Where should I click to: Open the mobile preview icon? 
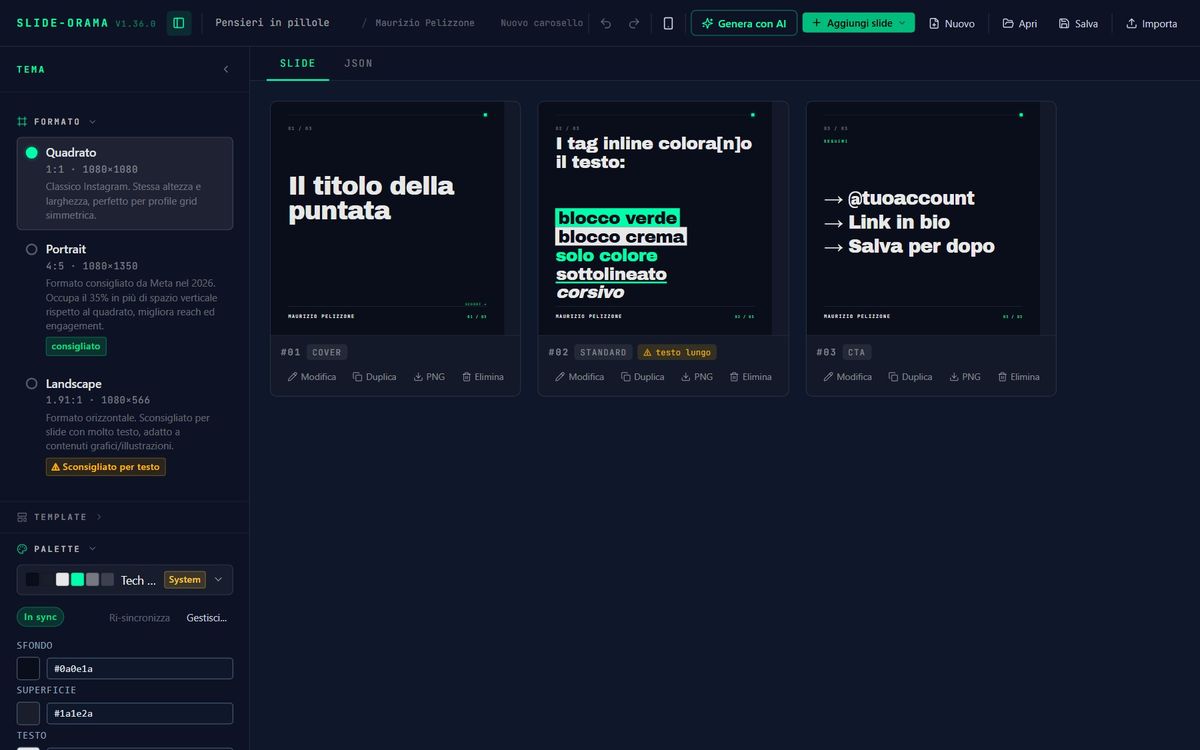coord(668,23)
